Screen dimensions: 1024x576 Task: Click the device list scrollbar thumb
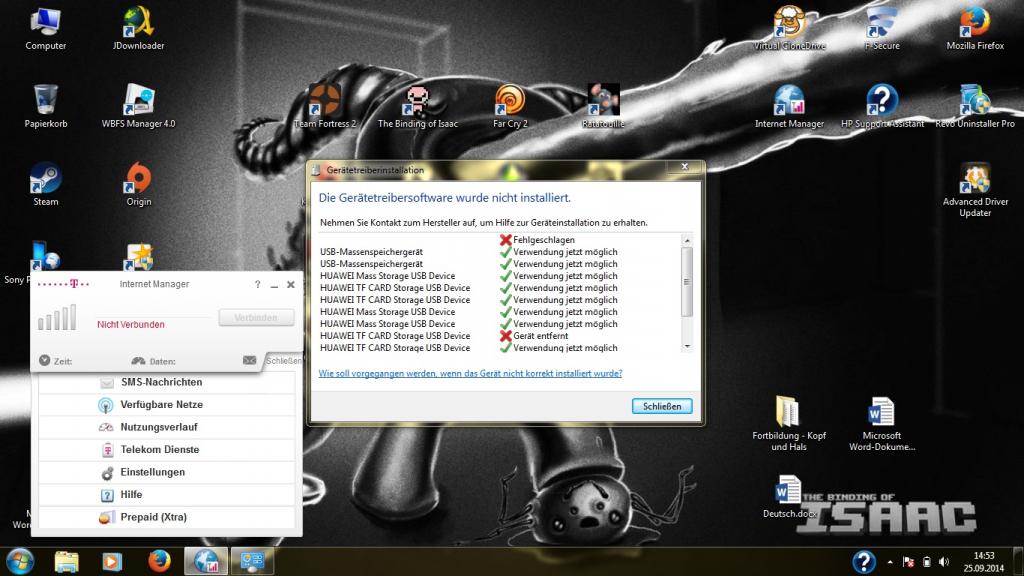pyautogui.click(x=687, y=282)
